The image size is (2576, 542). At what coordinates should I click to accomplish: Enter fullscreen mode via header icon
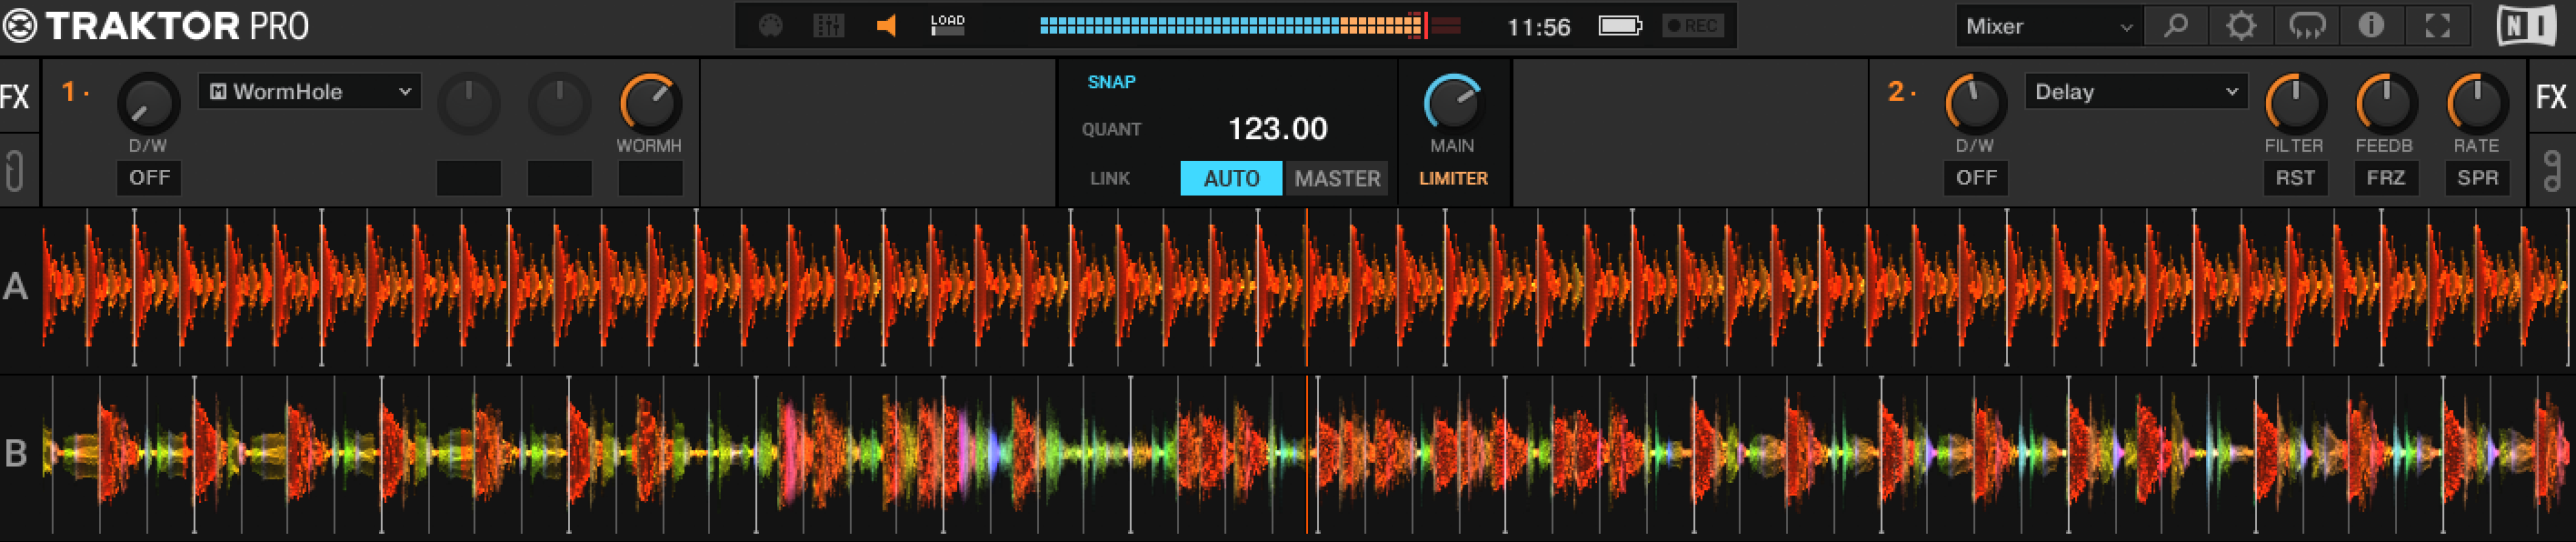[2437, 26]
